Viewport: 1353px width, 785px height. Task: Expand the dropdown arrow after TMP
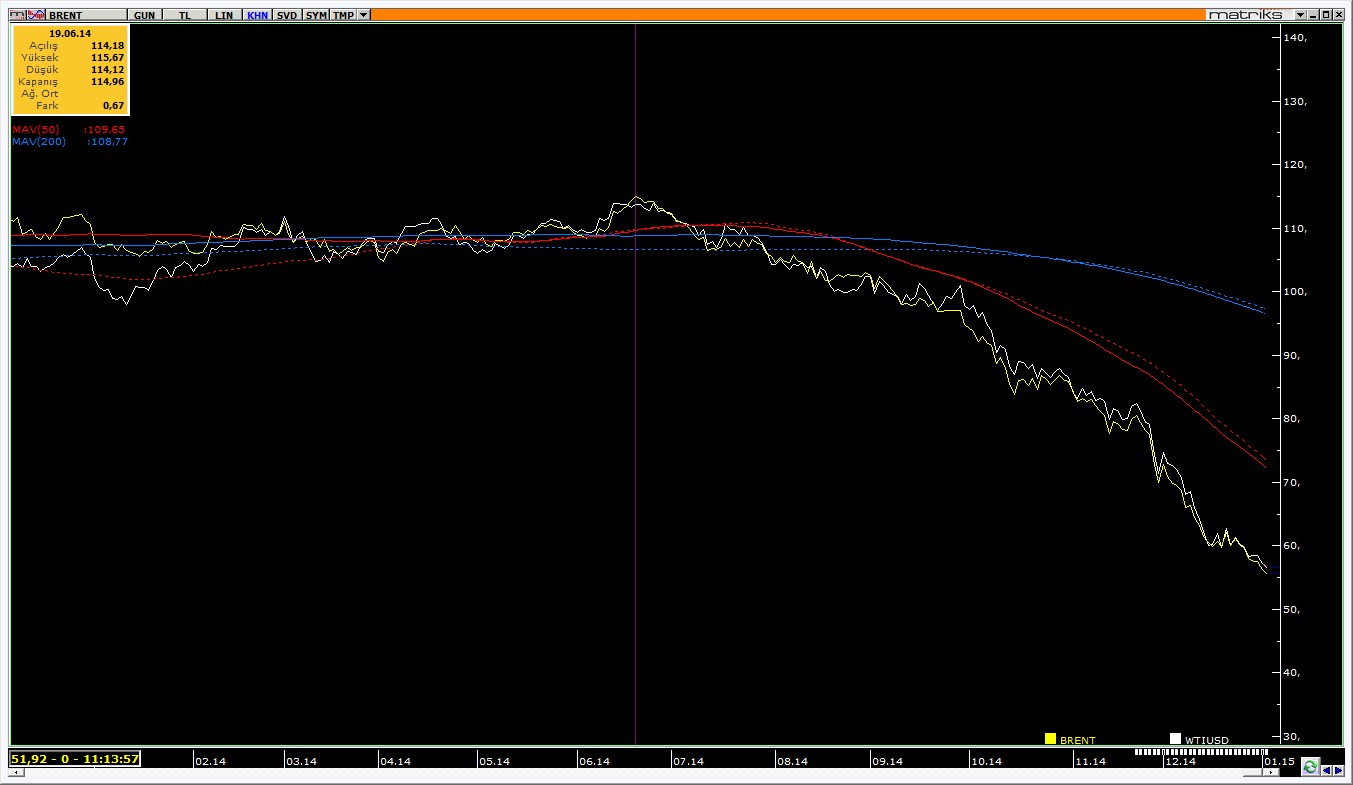(x=363, y=15)
